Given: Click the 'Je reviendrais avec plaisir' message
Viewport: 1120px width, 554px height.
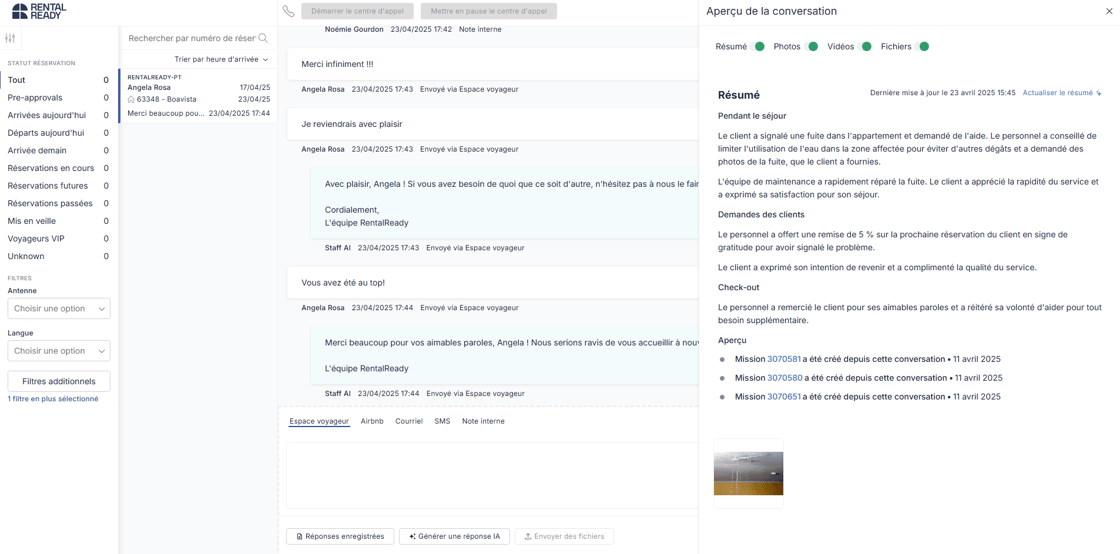Looking at the screenshot, I should [x=352, y=124].
